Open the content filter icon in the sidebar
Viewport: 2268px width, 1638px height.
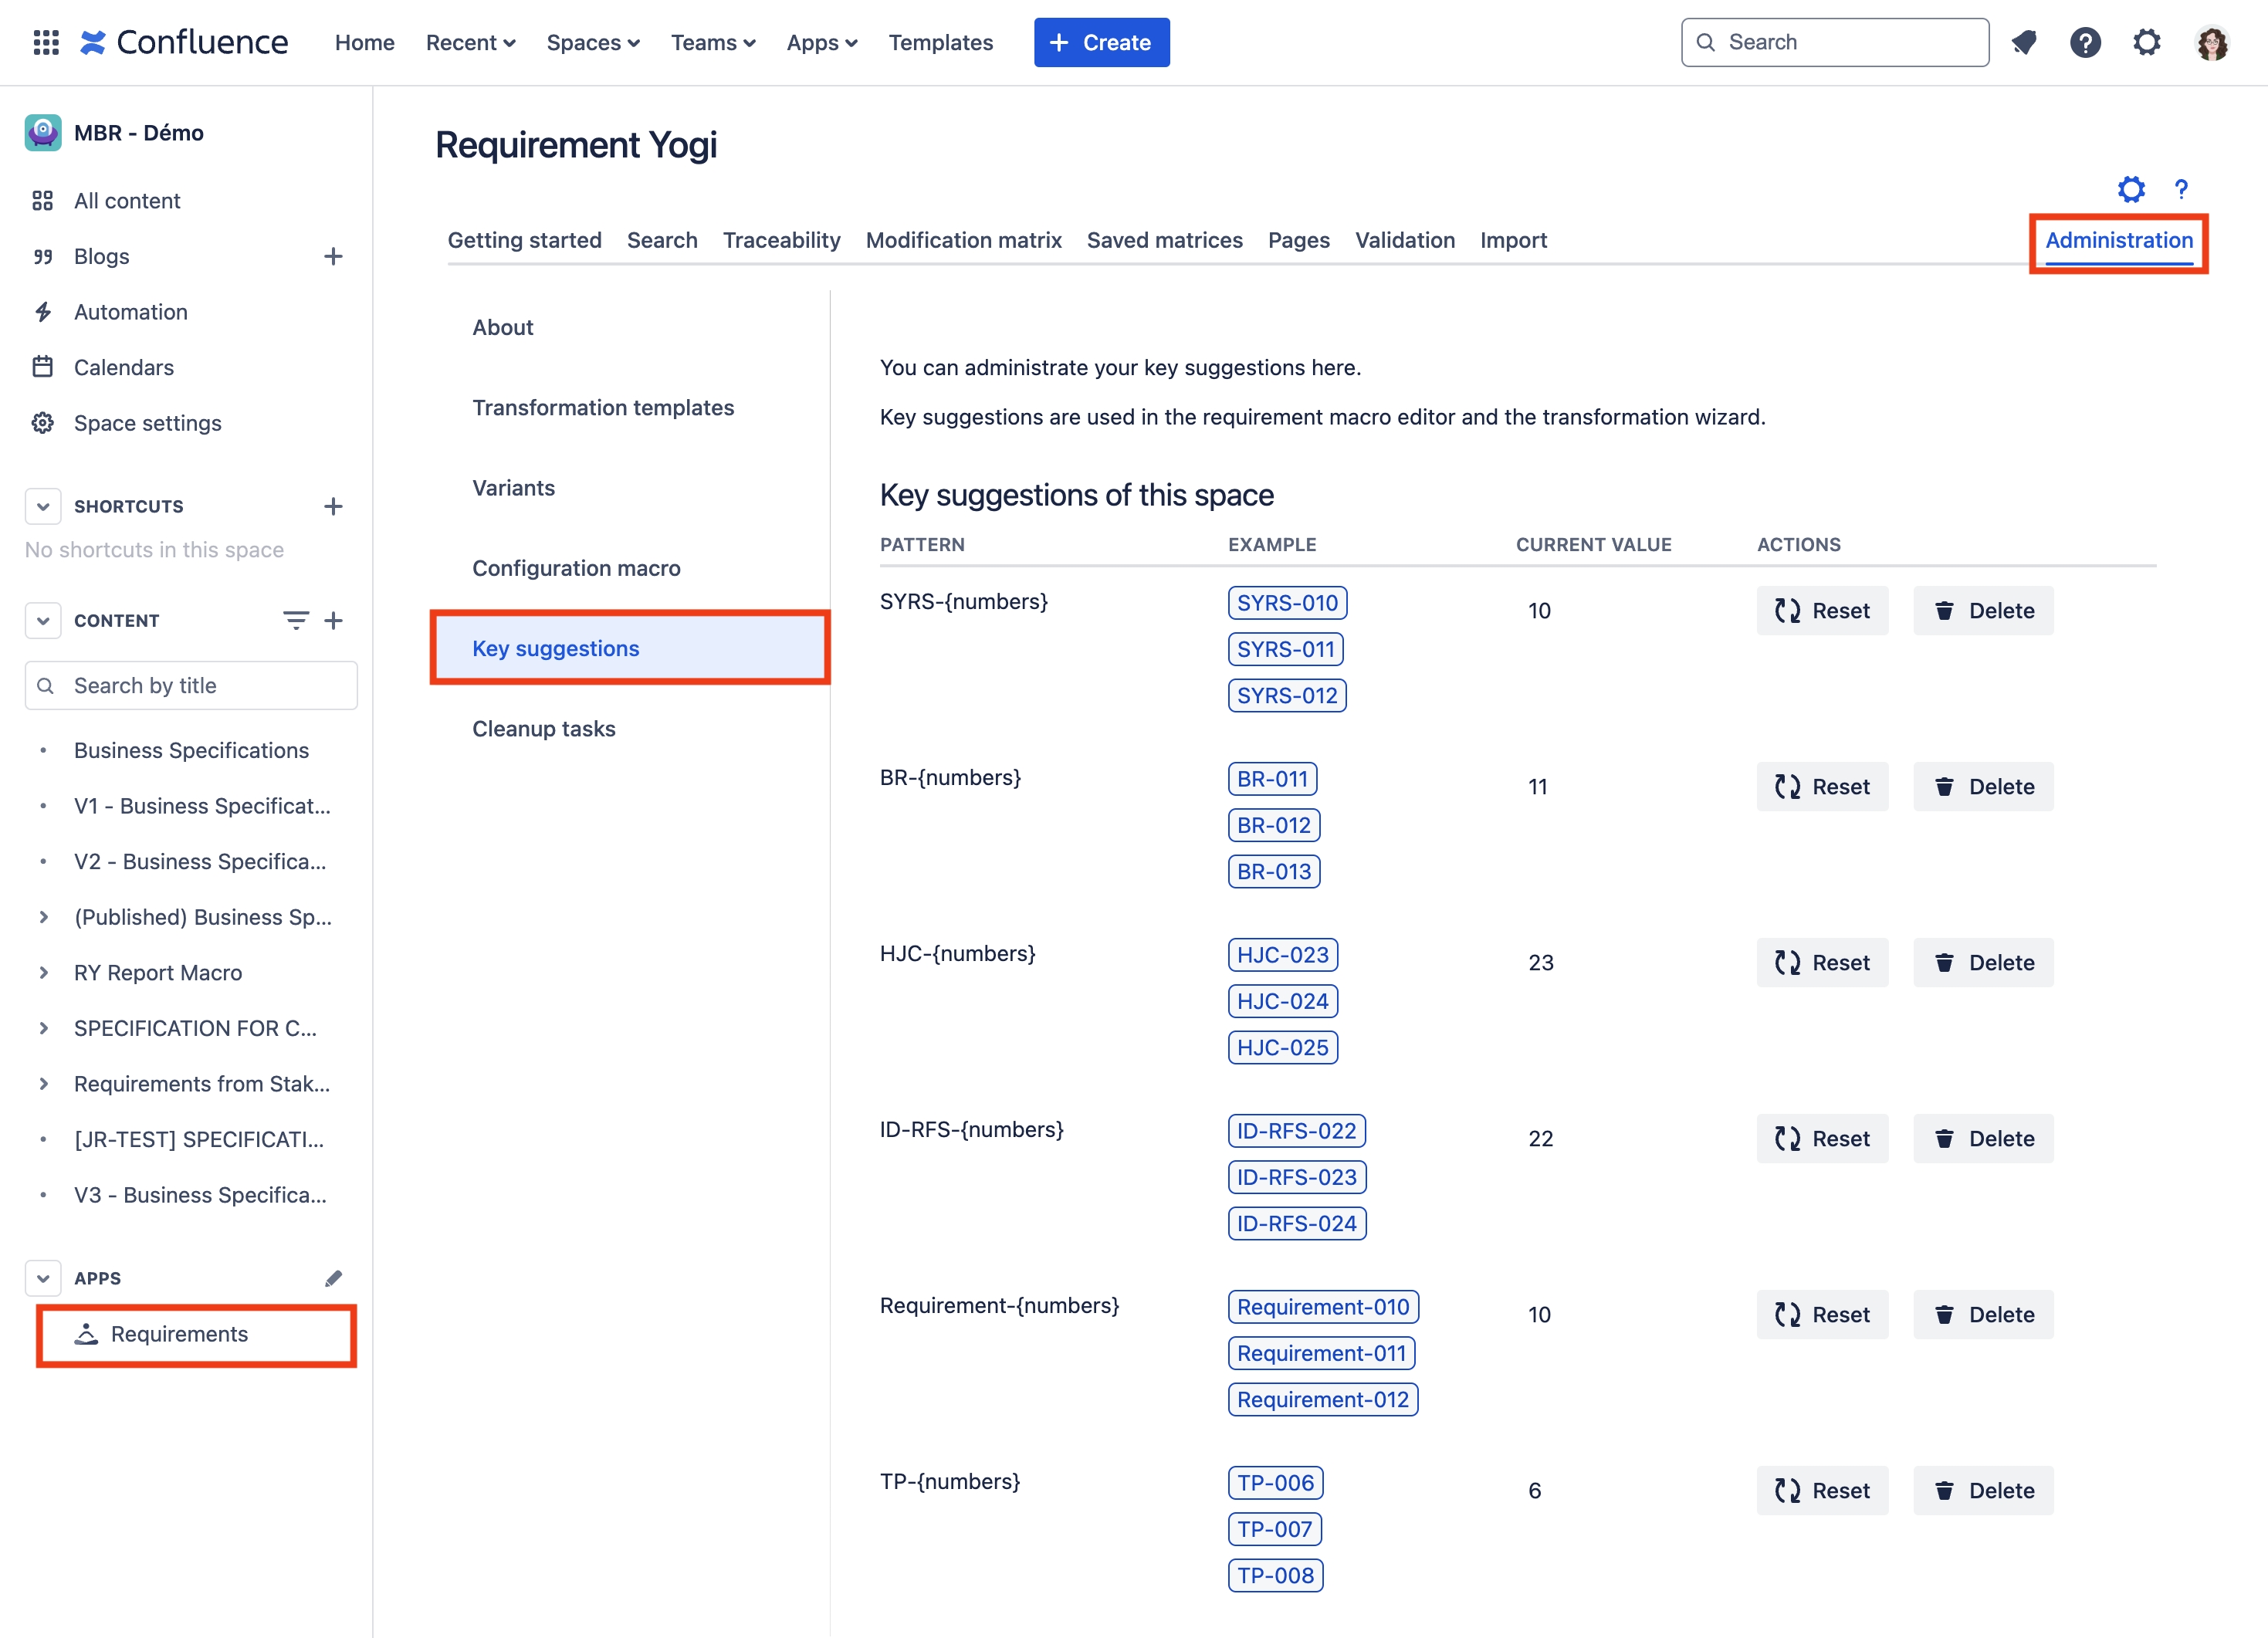click(x=295, y=620)
